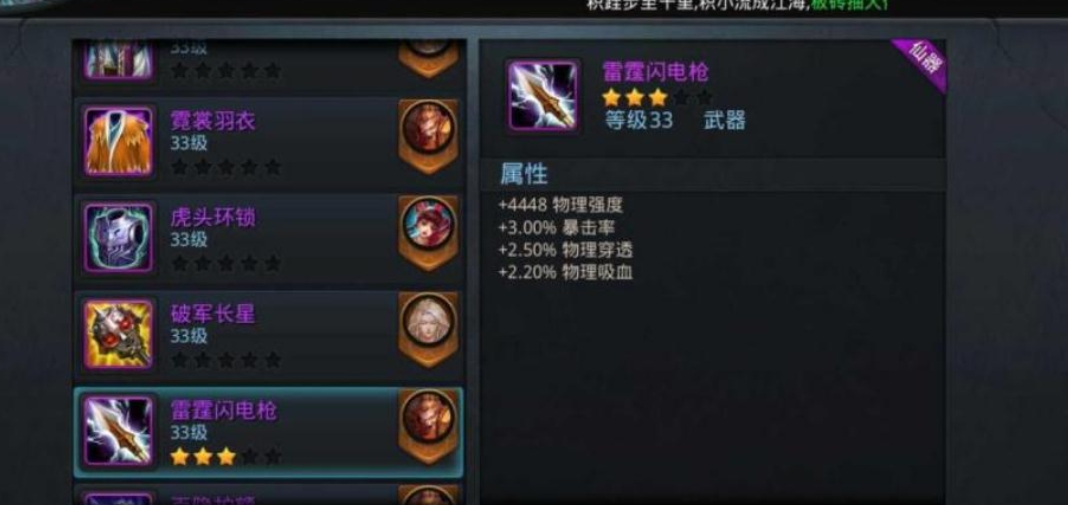This screenshot has height=505, width=1068.
Task: Click large 雷霆闪电枪 weapon icon in details
Action: point(543,95)
